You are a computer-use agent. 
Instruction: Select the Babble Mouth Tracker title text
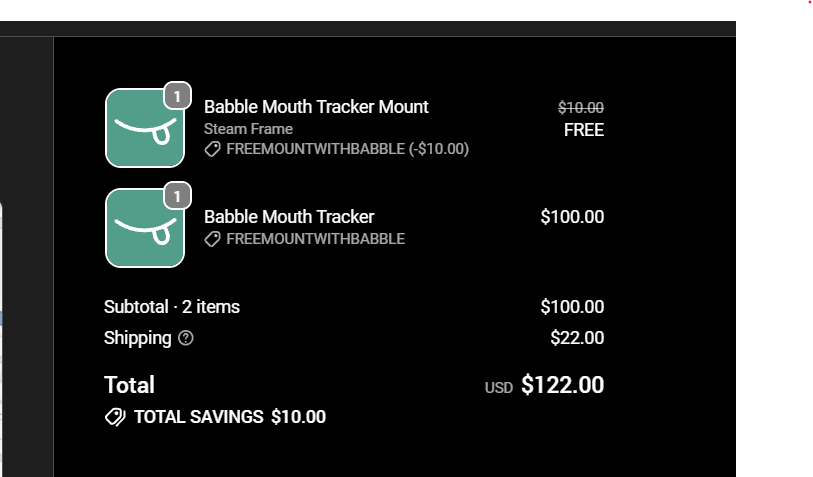point(289,217)
